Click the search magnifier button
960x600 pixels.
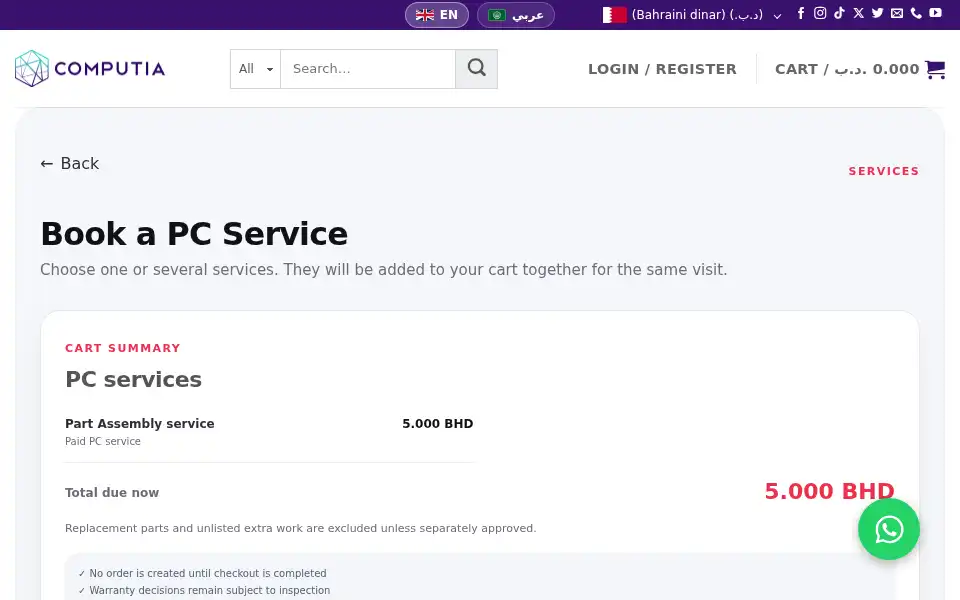(x=476, y=69)
